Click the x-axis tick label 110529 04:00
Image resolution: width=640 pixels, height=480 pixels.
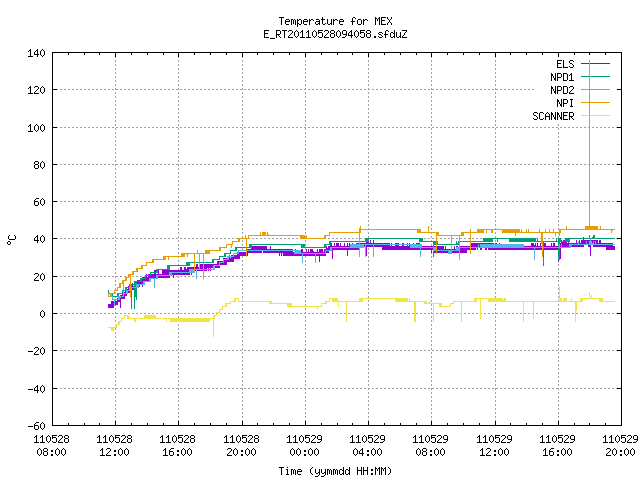click(367, 446)
